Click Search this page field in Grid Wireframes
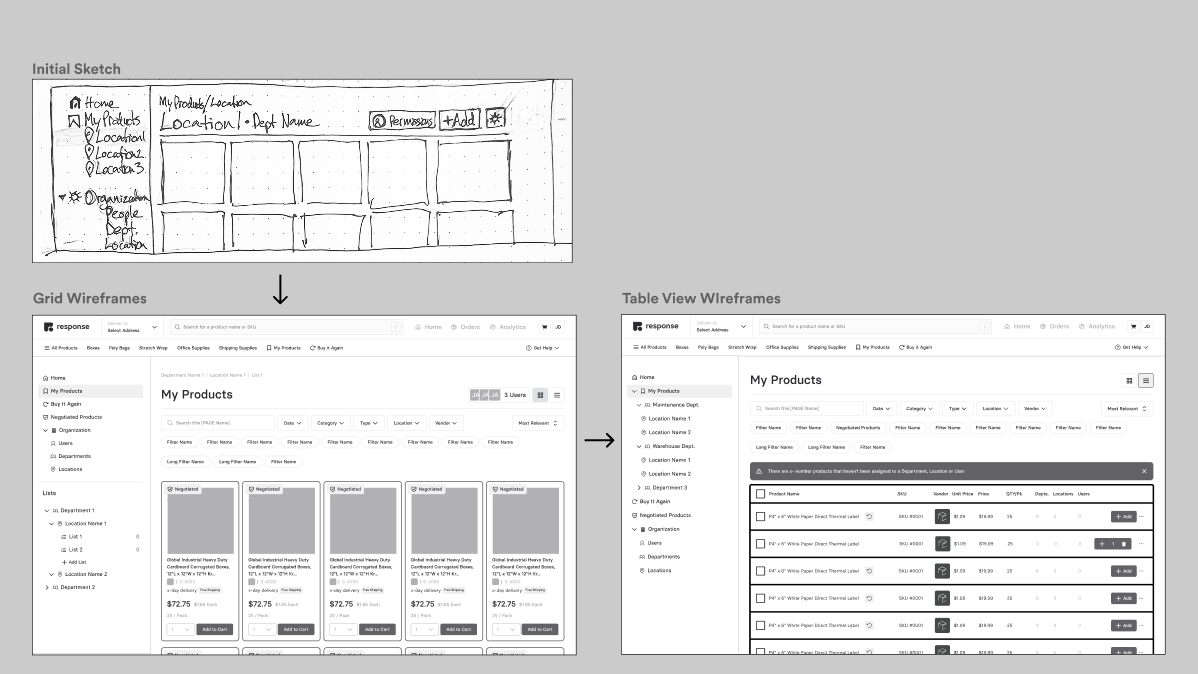 pyautogui.click(x=218, y=423)
